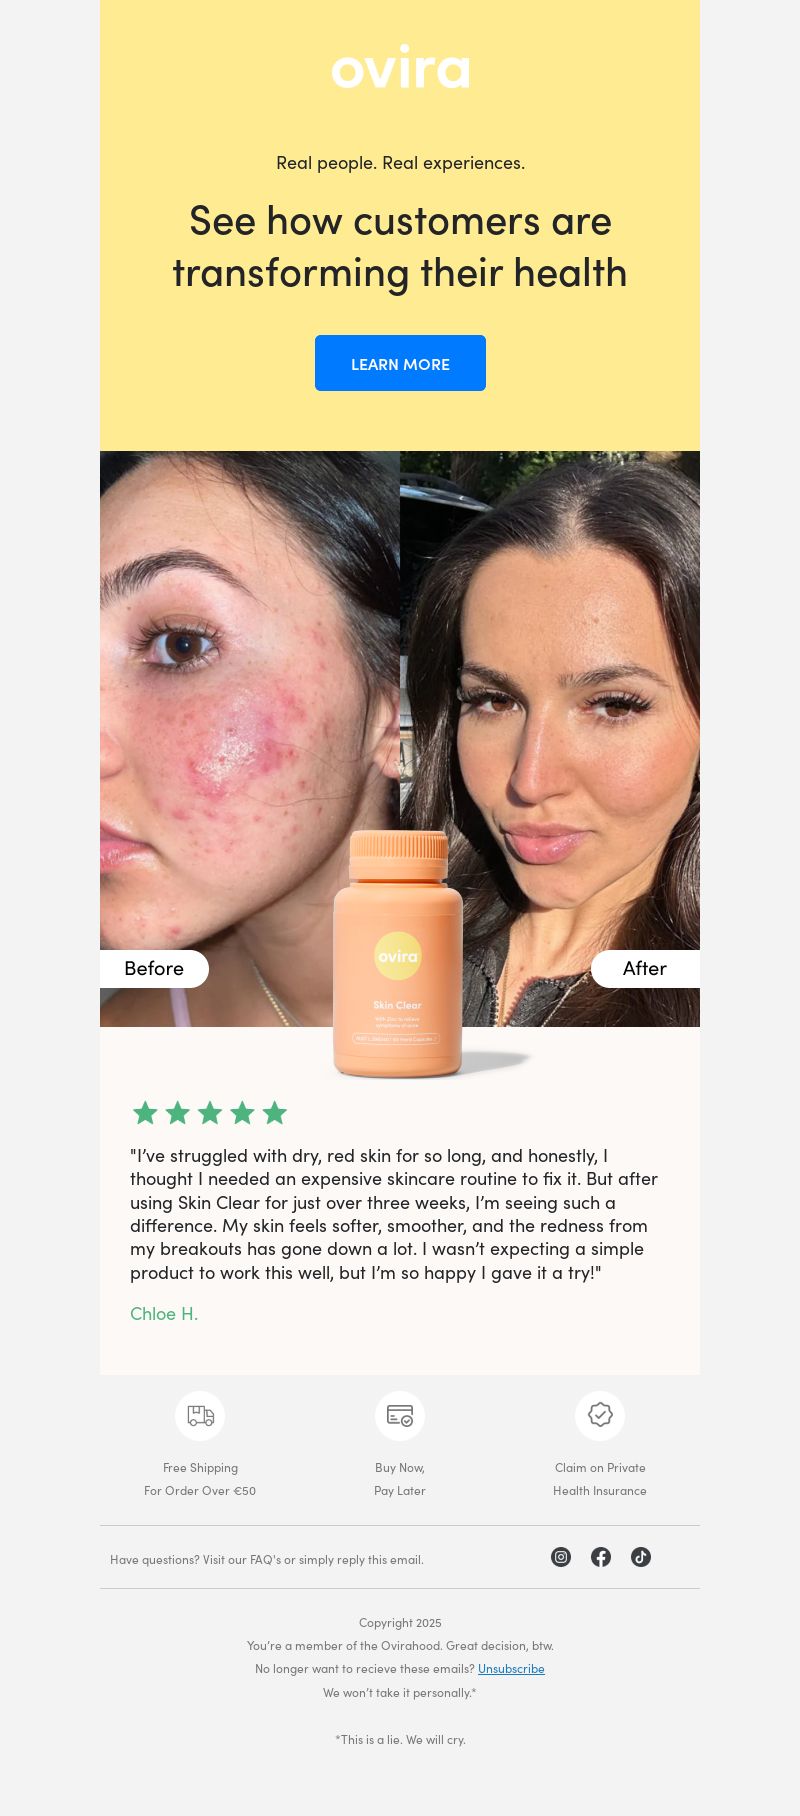Click the fifth green rating star
The width and height of the screenshot is (800, 1816).
click(275, 1112)
